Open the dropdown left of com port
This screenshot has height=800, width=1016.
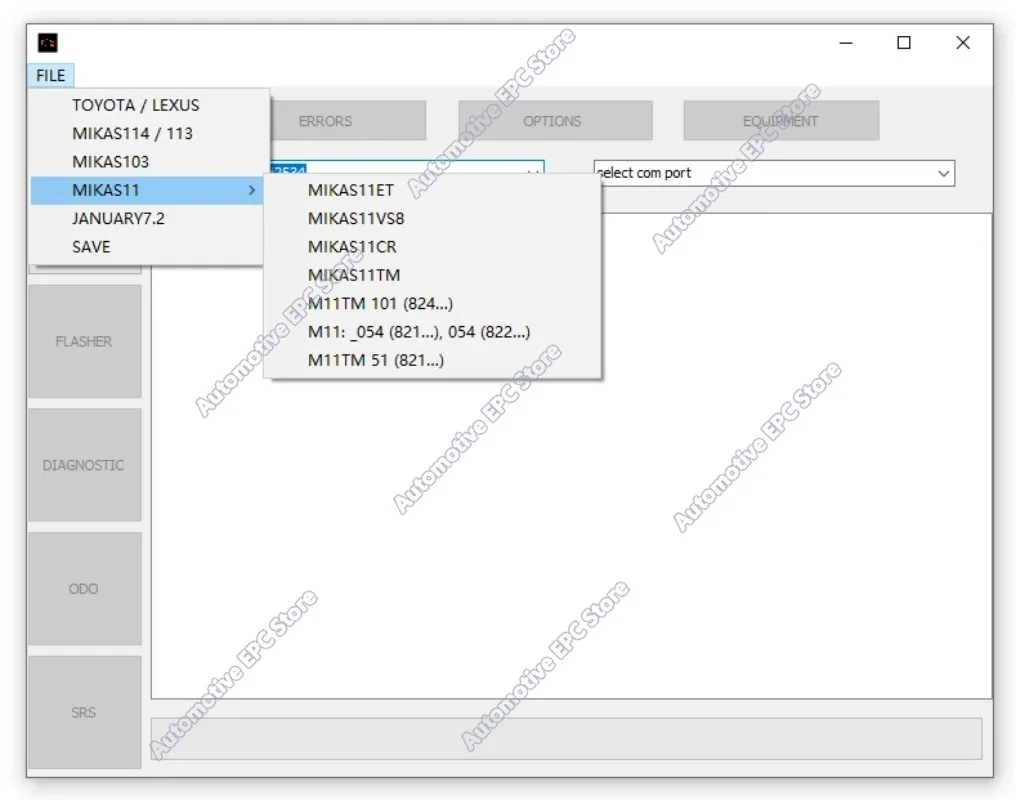pos(533,170)
